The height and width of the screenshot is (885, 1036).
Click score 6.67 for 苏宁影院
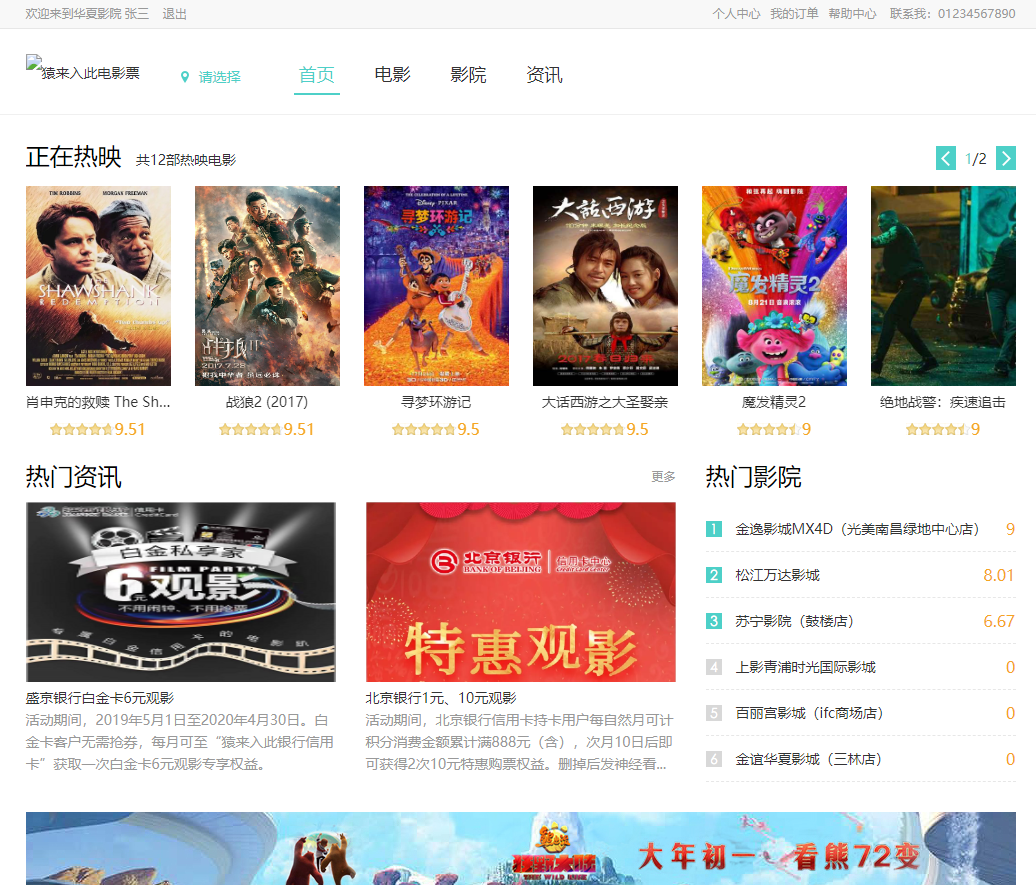point(998,621)
